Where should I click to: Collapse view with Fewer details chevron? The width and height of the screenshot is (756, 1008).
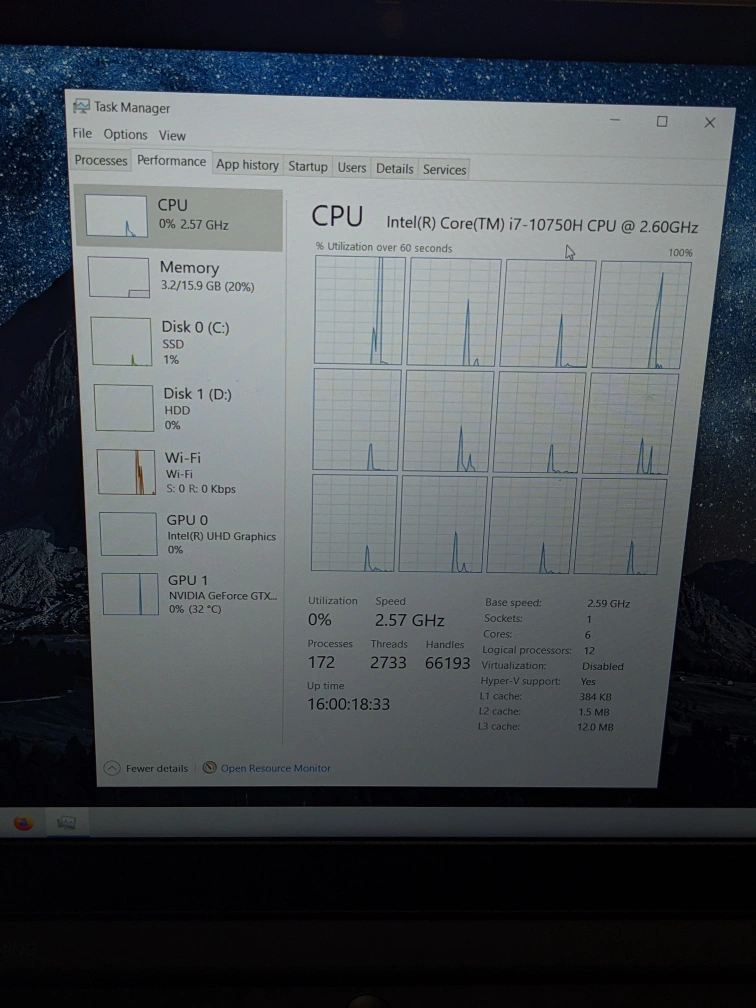113,768
